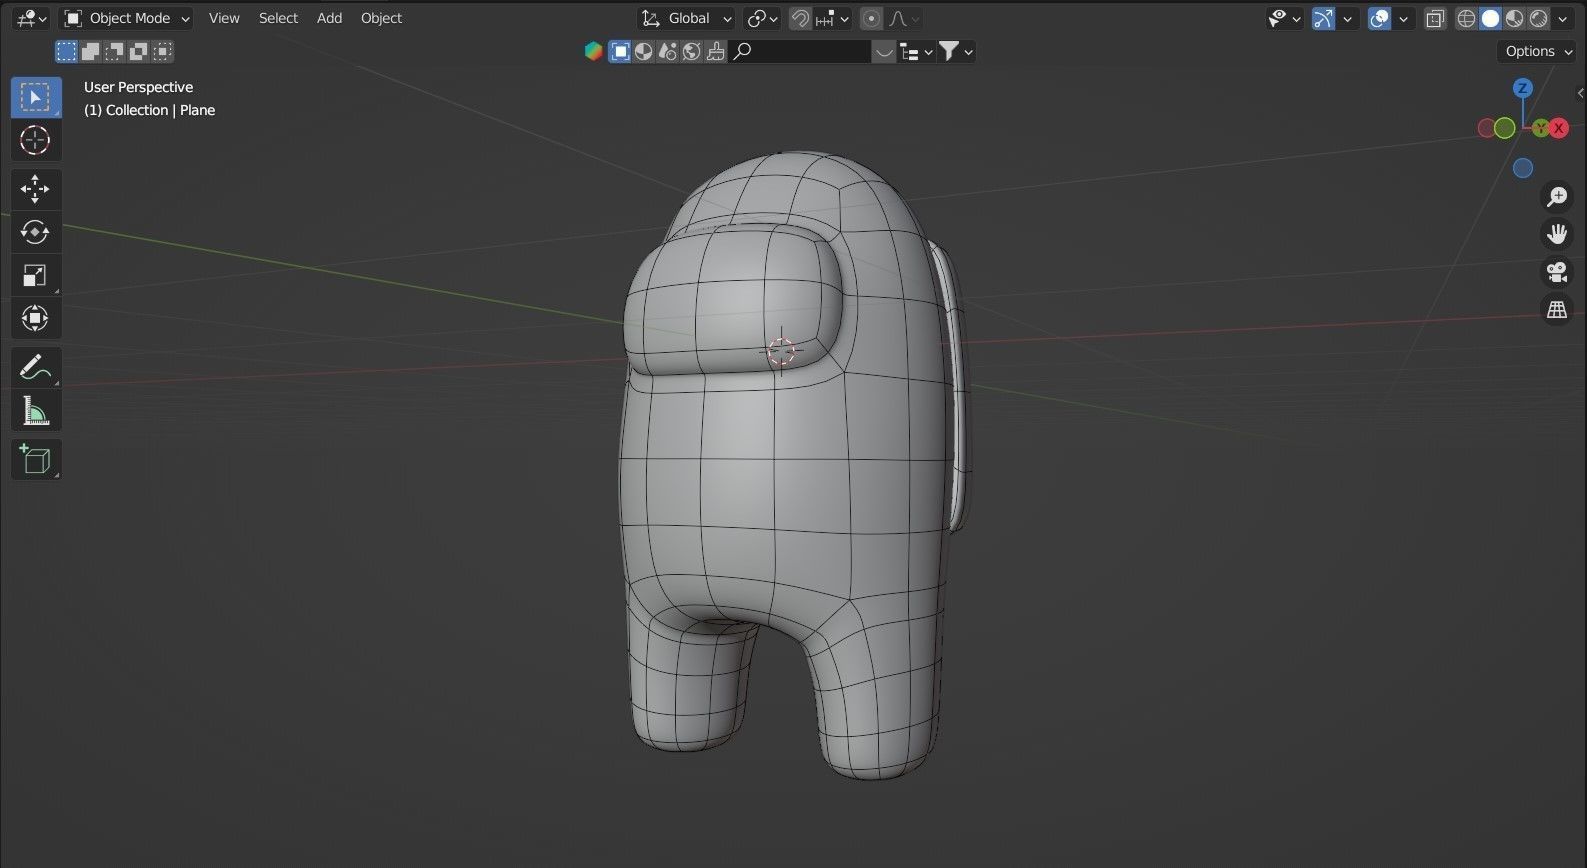This screenshot has width=1587, height=868.
Task: Choose the Move tool
Action: pos(35,189)
